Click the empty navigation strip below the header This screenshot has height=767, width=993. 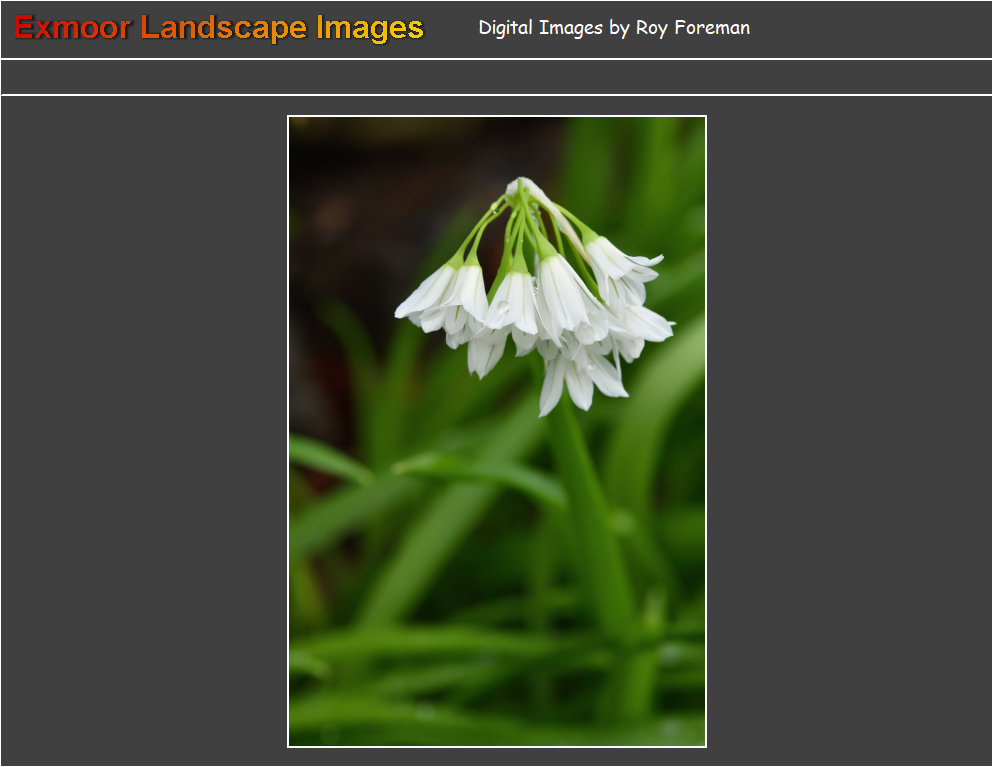coord(496,77)
